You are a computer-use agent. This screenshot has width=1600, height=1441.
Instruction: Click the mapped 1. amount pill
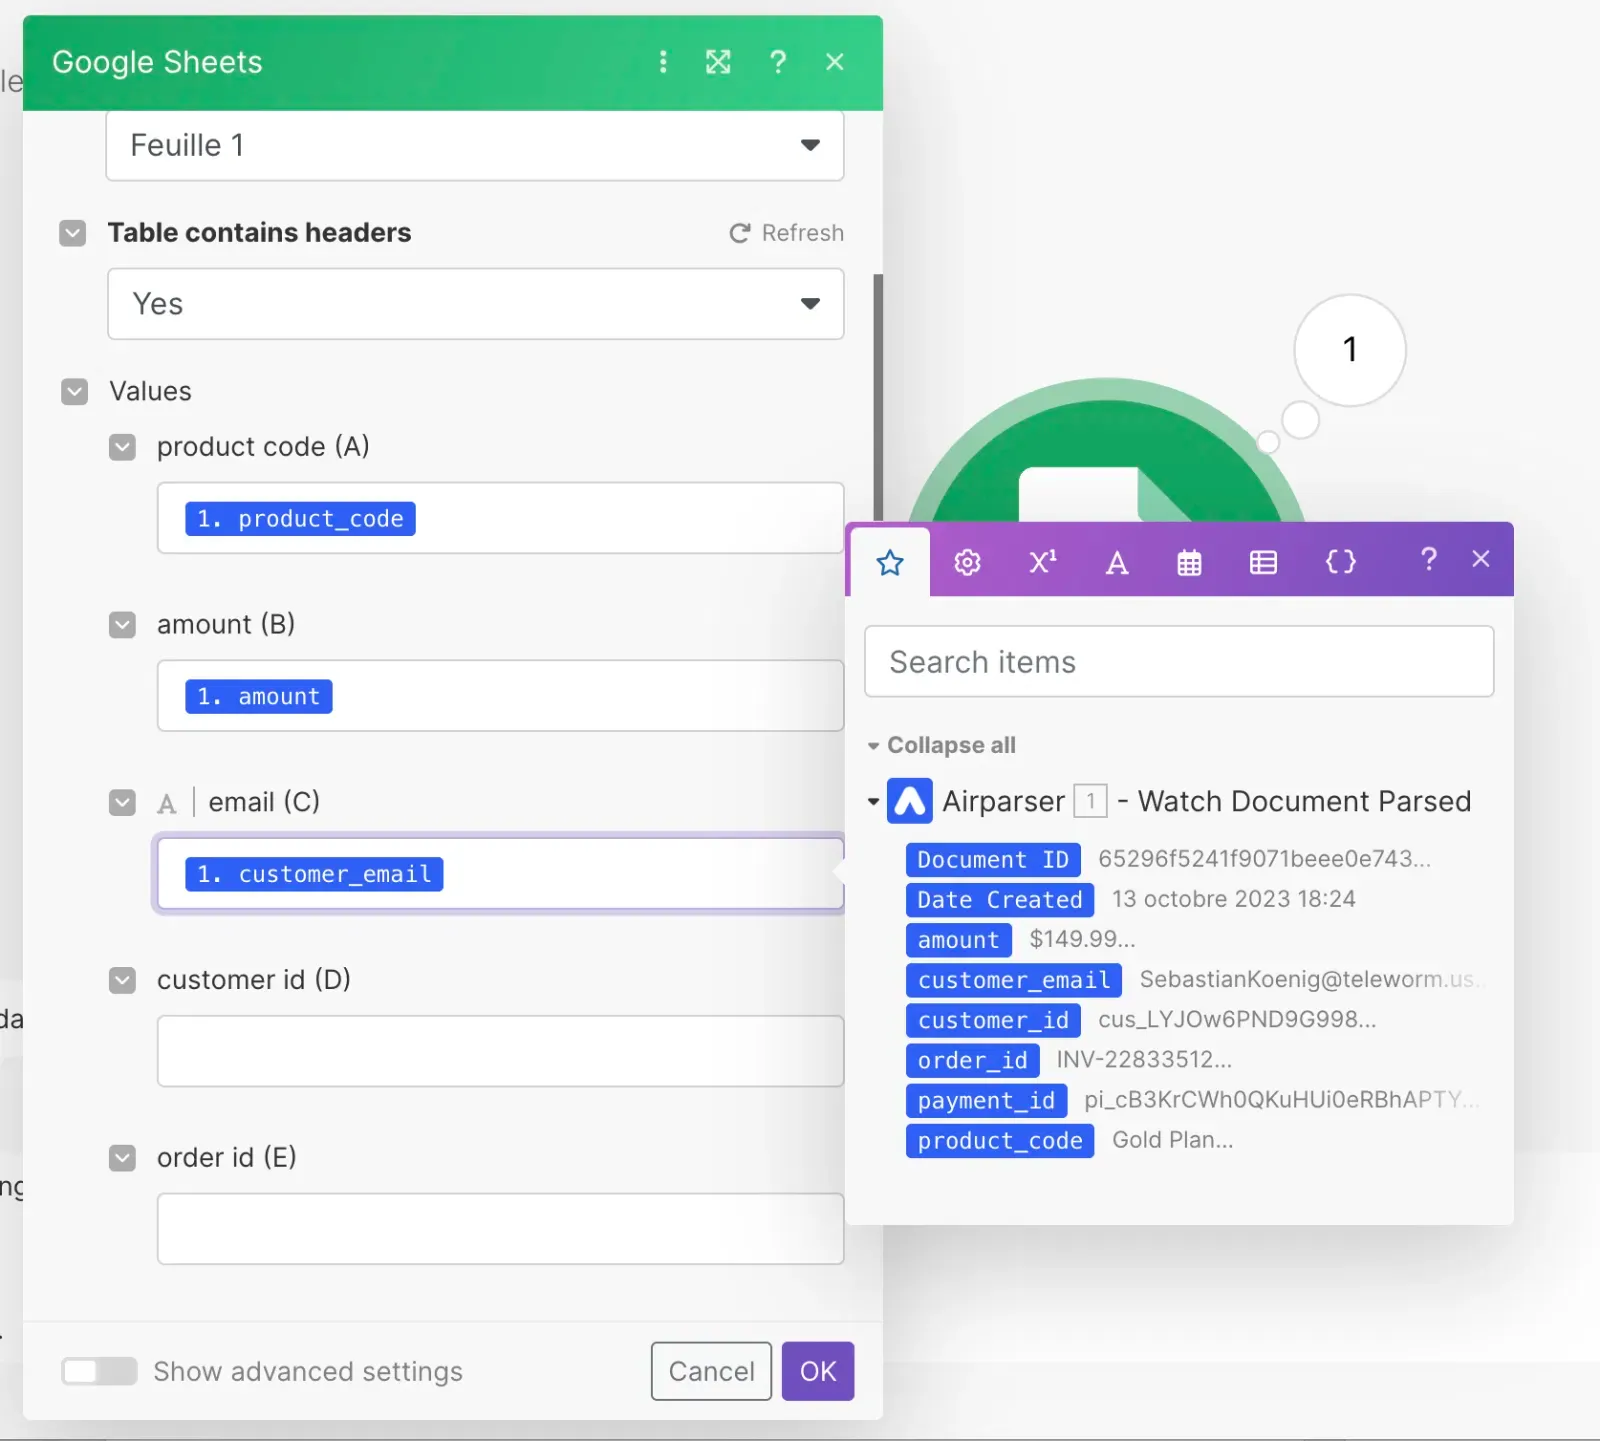[259, 696]
